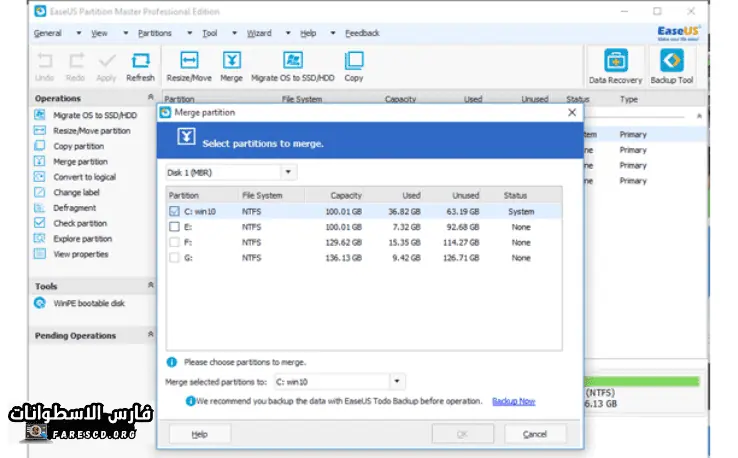The width and height of the screenshot is (738, 458).
Task: Uncheck the C: win10 partition checkbox
Action: (175, 212)
